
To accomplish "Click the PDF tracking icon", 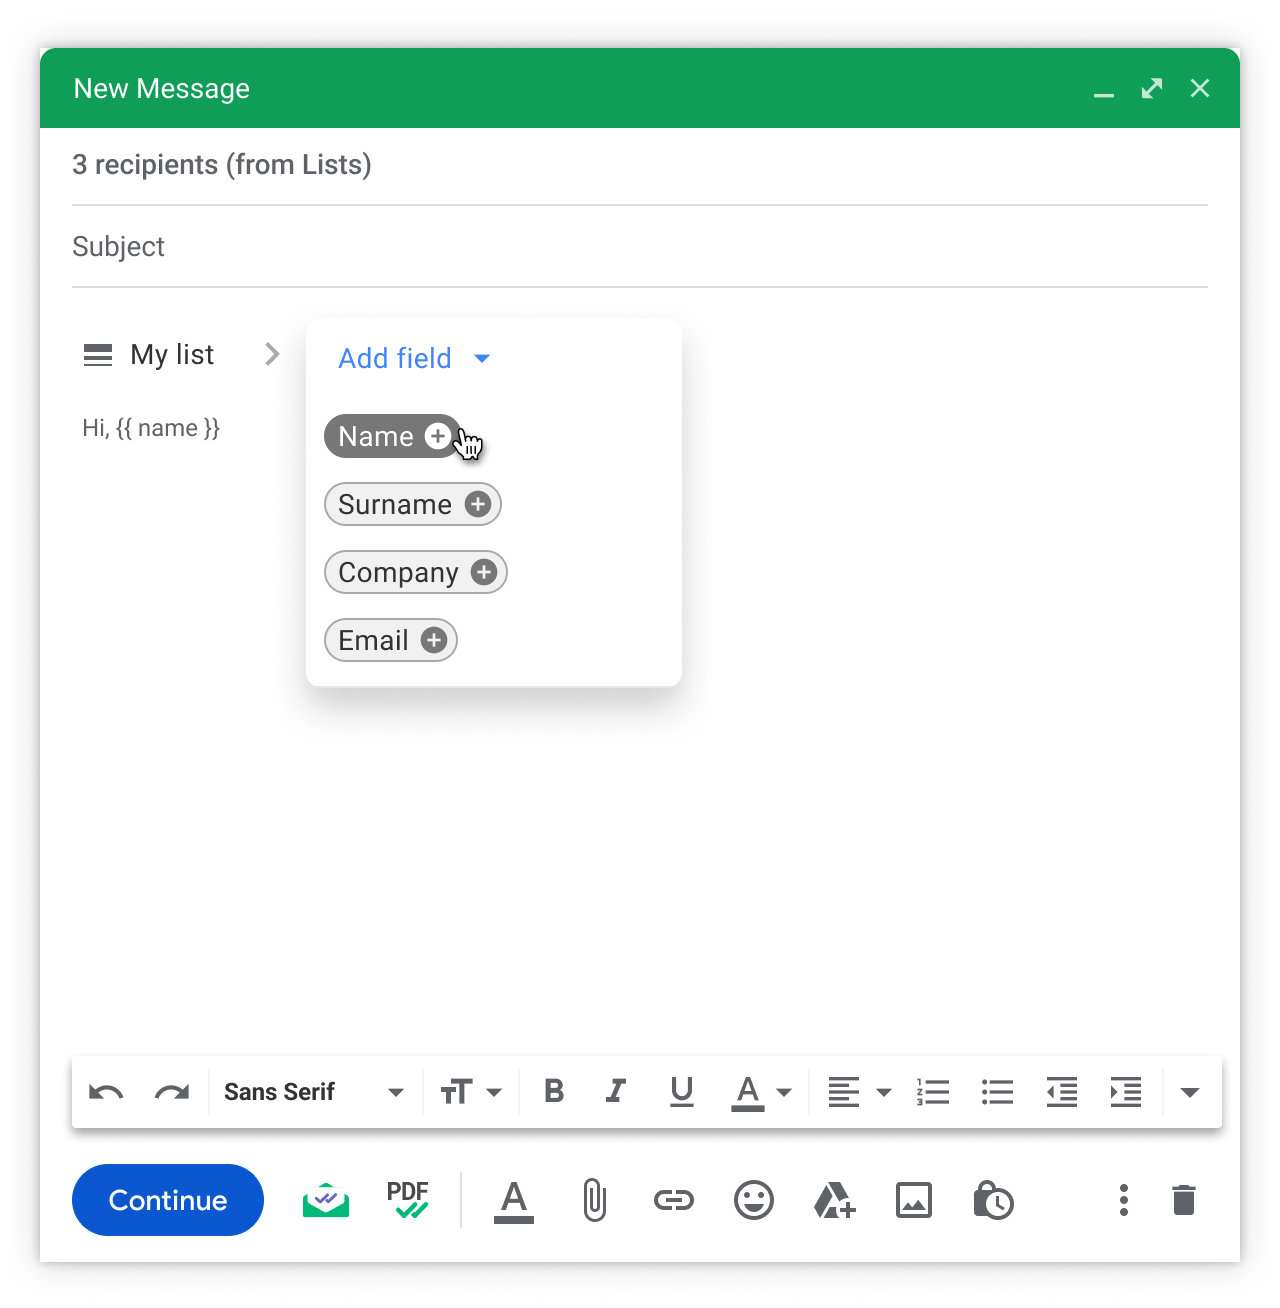I will pos(408,1200).
